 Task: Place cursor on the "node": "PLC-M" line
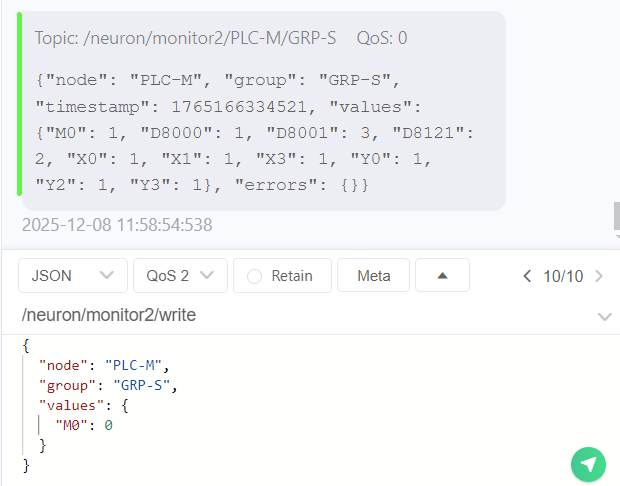(x=105, y=365)
